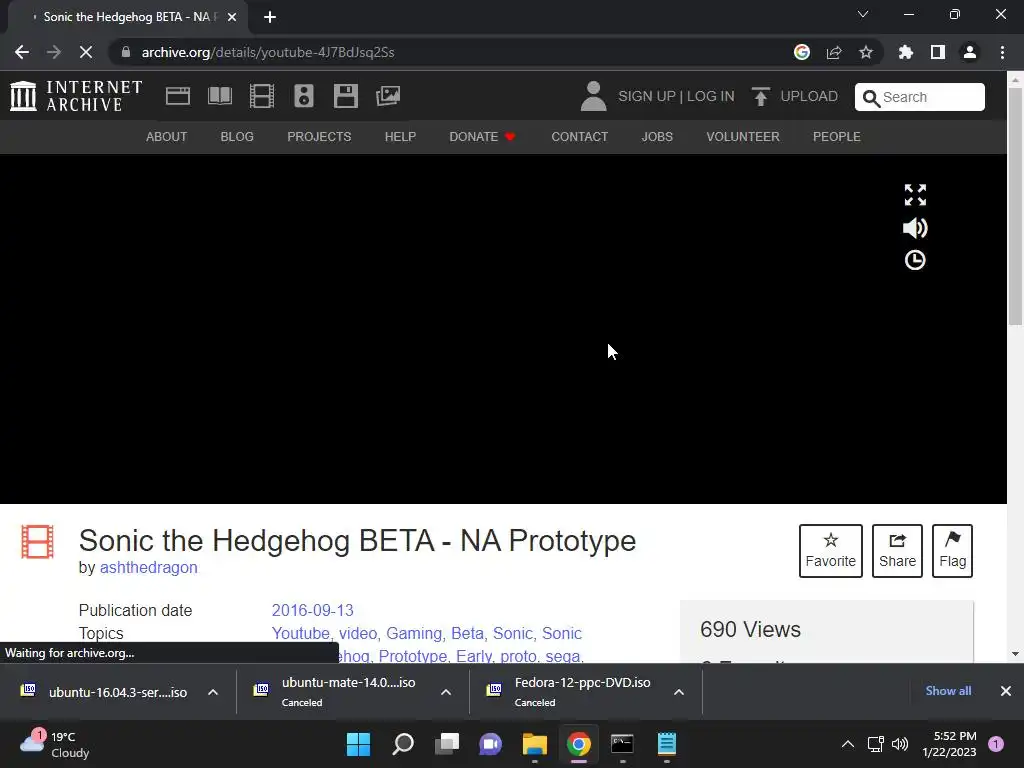Screen dimensions: 1024x768
Task: Share this page from the address bar
Action: pyautogui.click(x=834, y=52)
